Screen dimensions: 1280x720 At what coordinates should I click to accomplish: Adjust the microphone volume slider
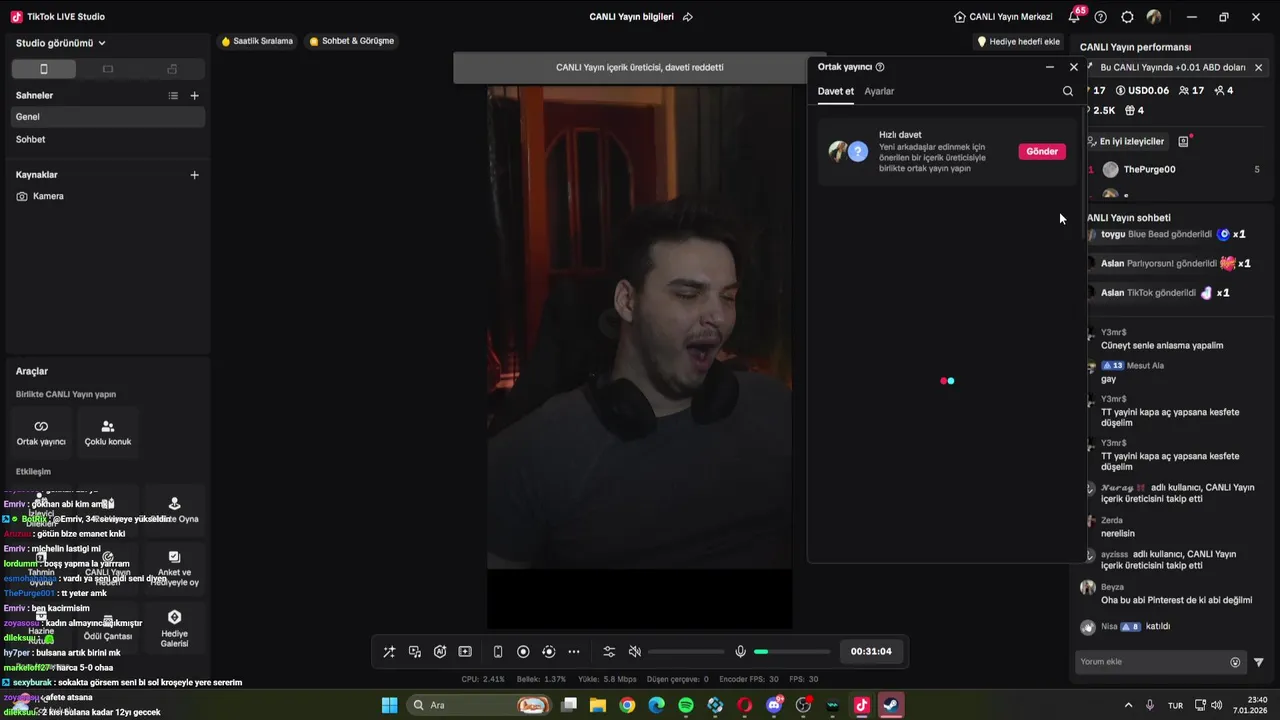792,652
